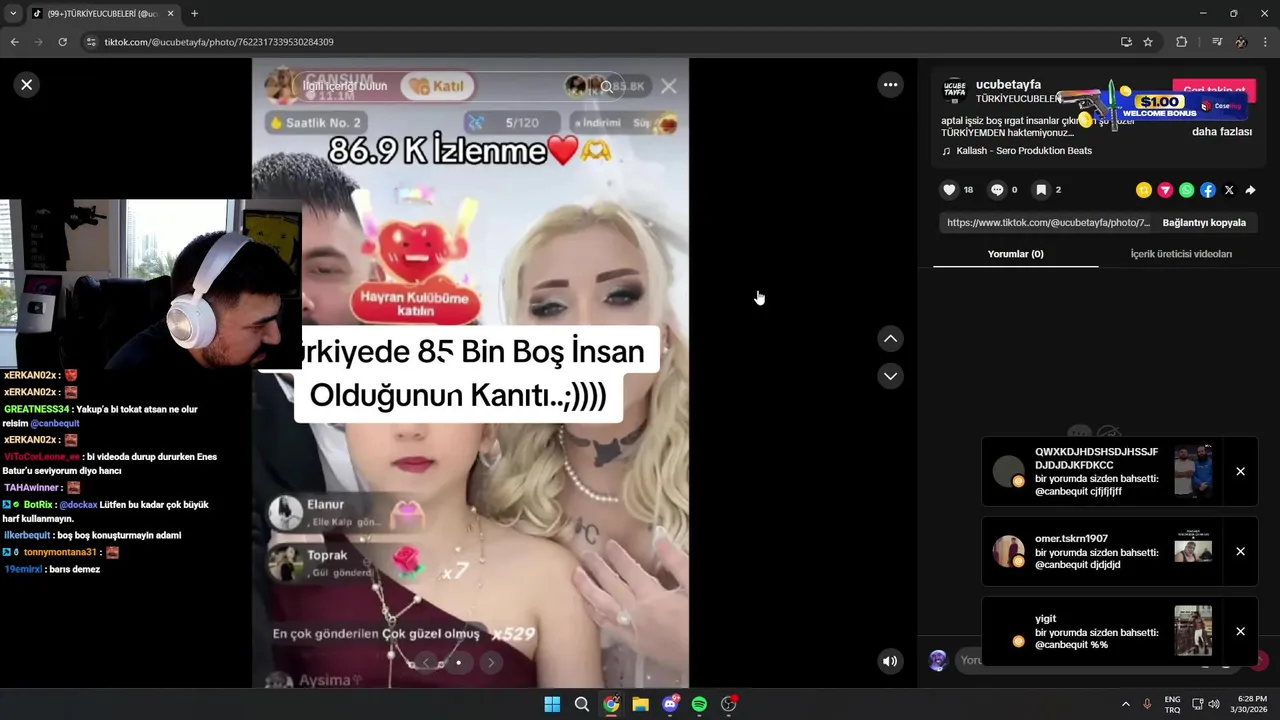Go to previous photo slide arrow
Viewport: 1280px width, 720px height.
click(x=427, y=662)
